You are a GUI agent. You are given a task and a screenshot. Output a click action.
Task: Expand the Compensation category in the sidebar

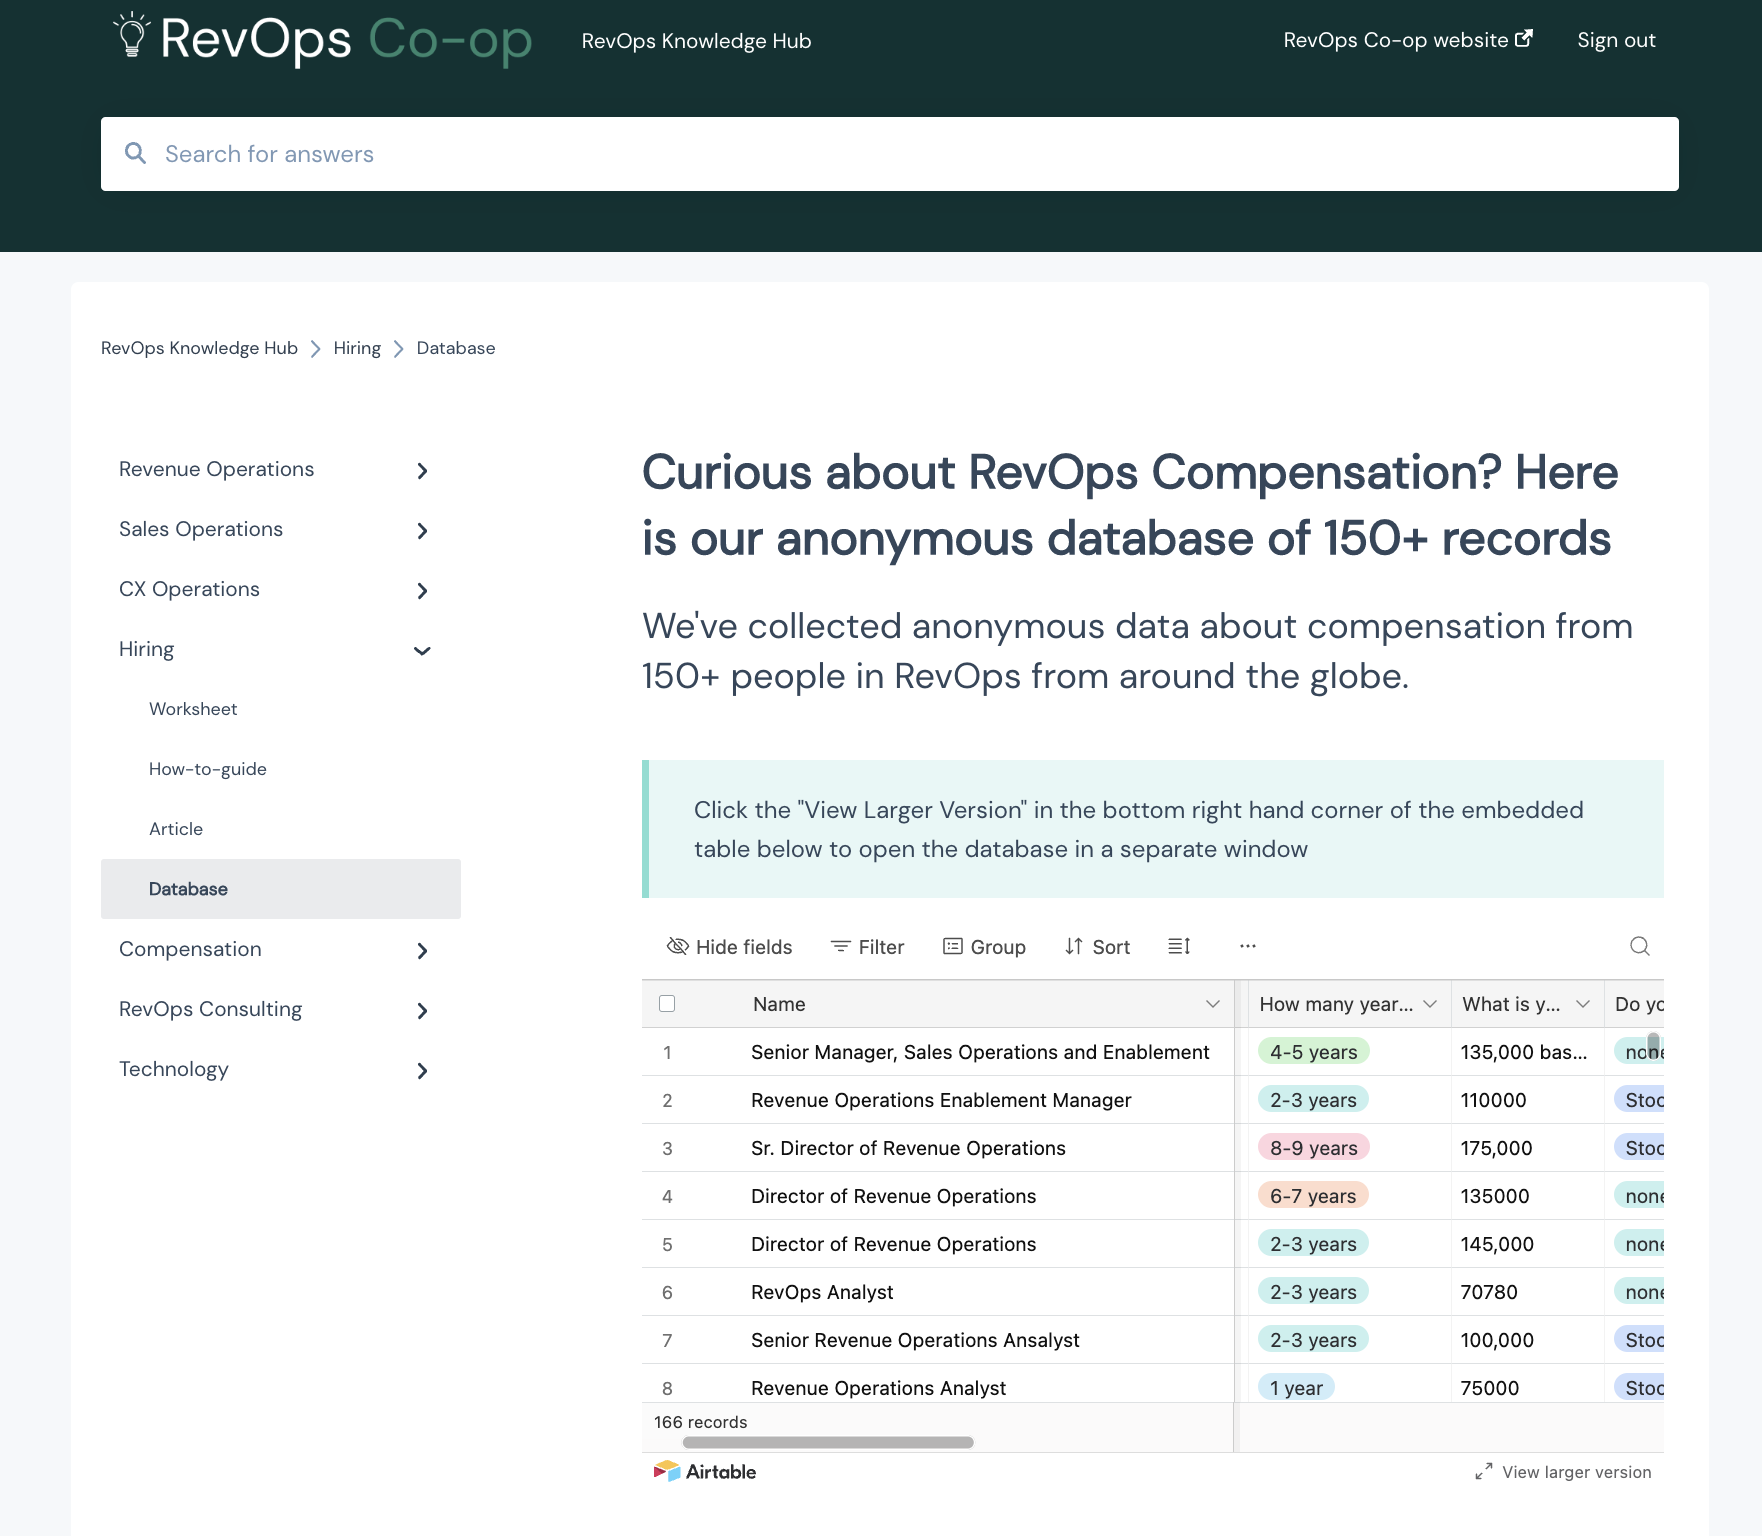(x=421, y=950)
